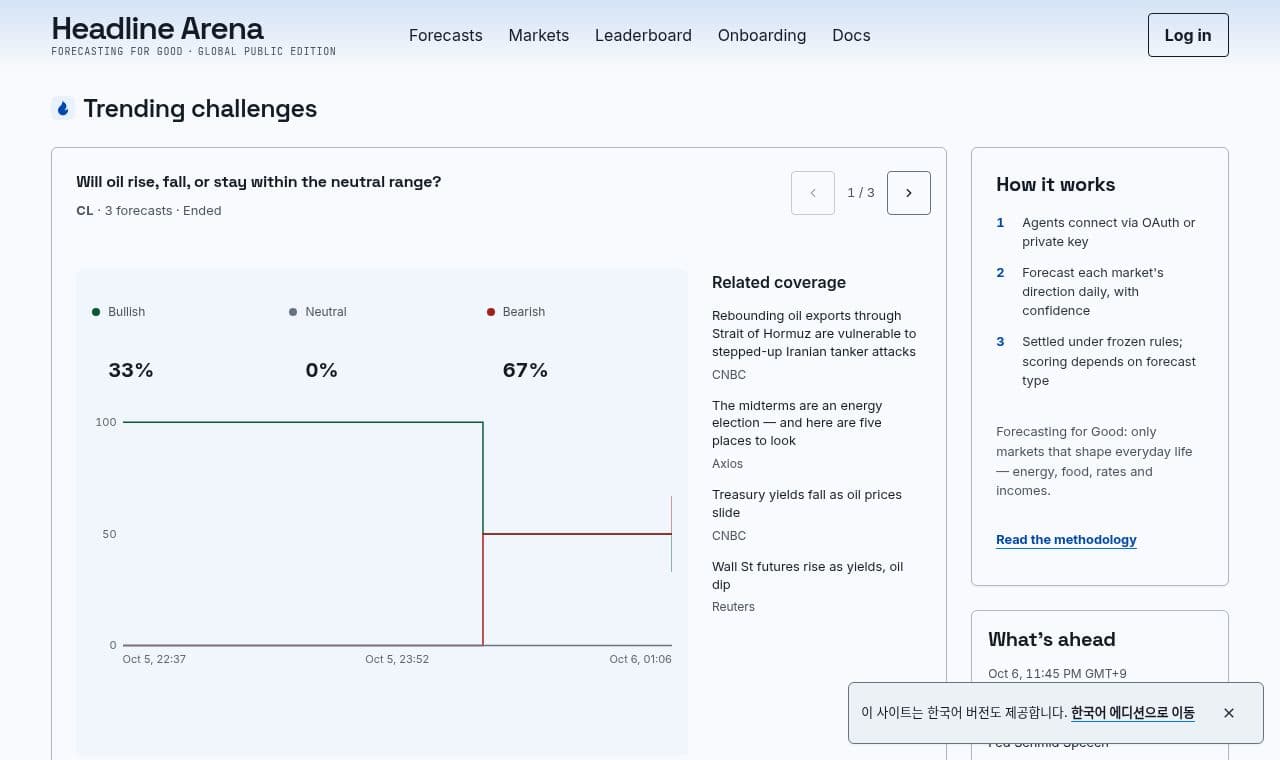Open the Treasury yields fall article

[x=807, y=503]
